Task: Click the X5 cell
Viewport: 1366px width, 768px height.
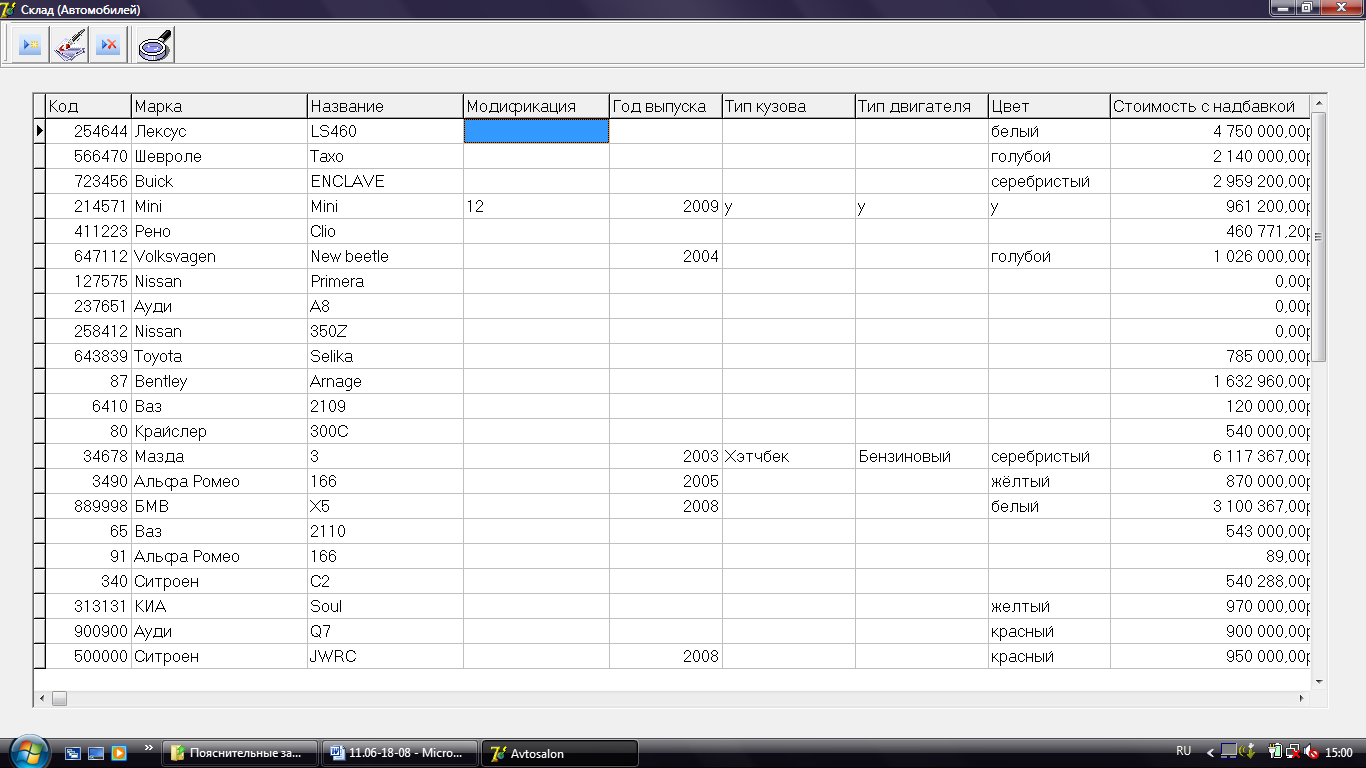Action: pyautogui.click(x=385, y=506)
